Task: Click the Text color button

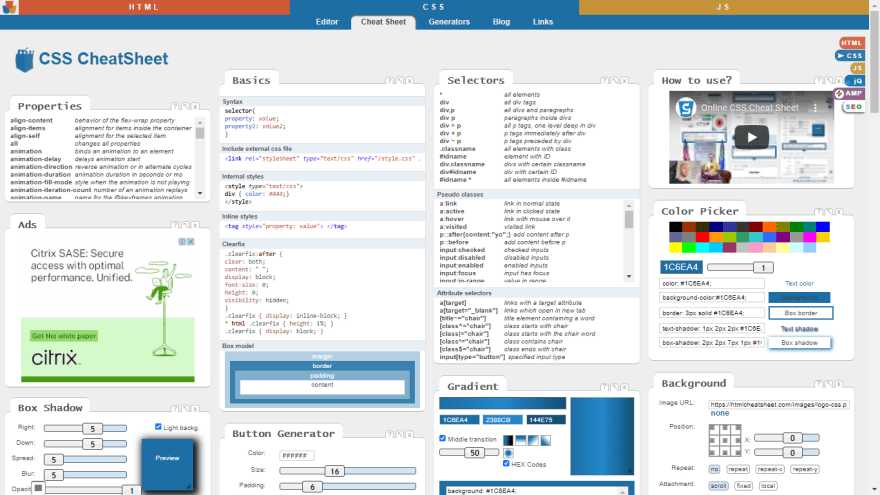Action: pos(799,283)
